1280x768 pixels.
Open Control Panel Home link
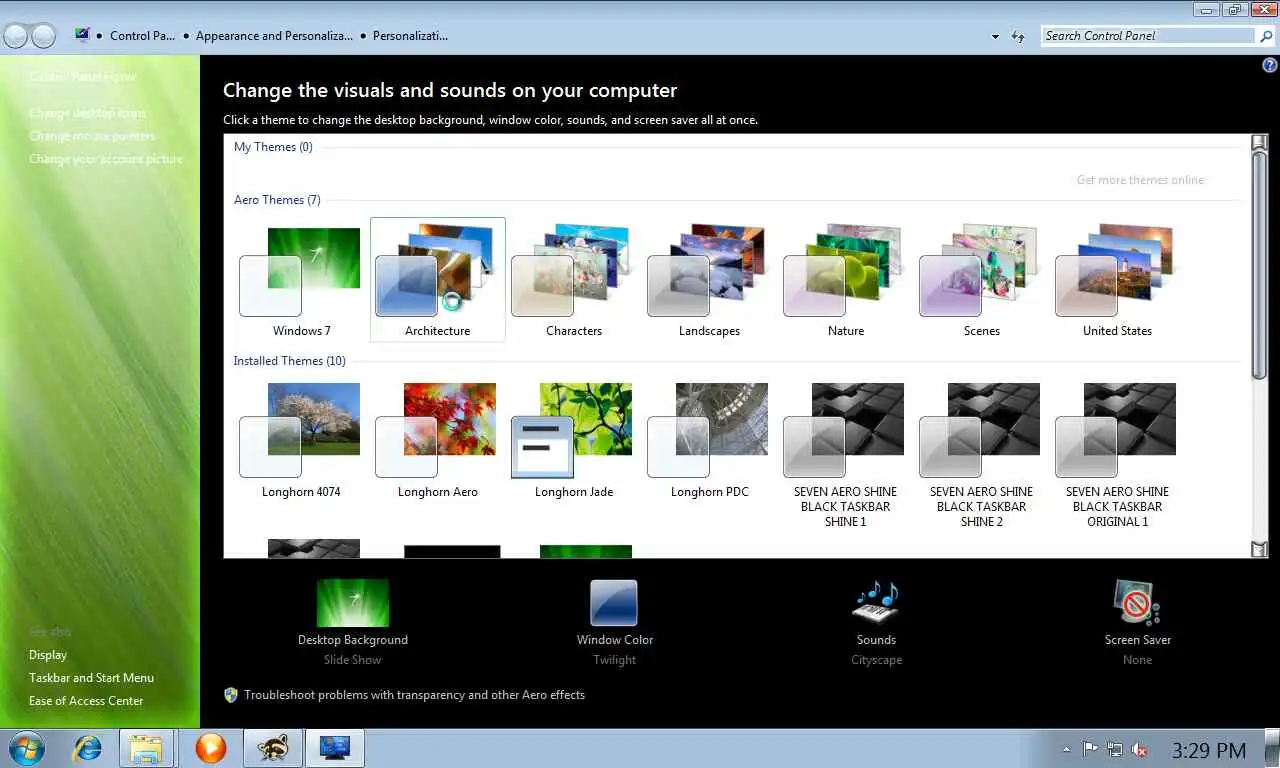[82, 77]
